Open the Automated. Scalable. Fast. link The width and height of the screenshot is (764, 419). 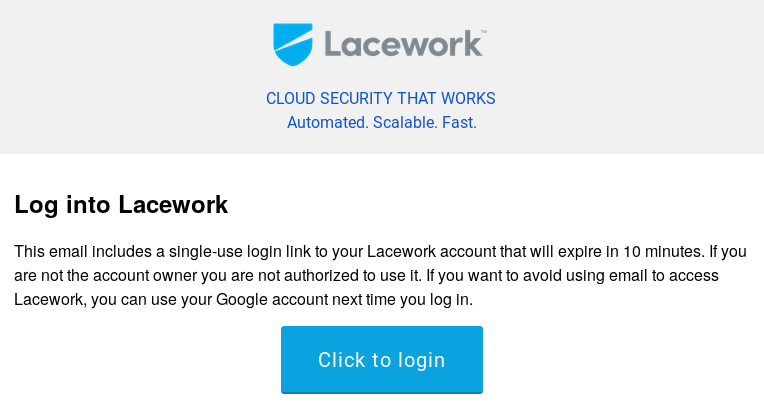coord(382,122)
